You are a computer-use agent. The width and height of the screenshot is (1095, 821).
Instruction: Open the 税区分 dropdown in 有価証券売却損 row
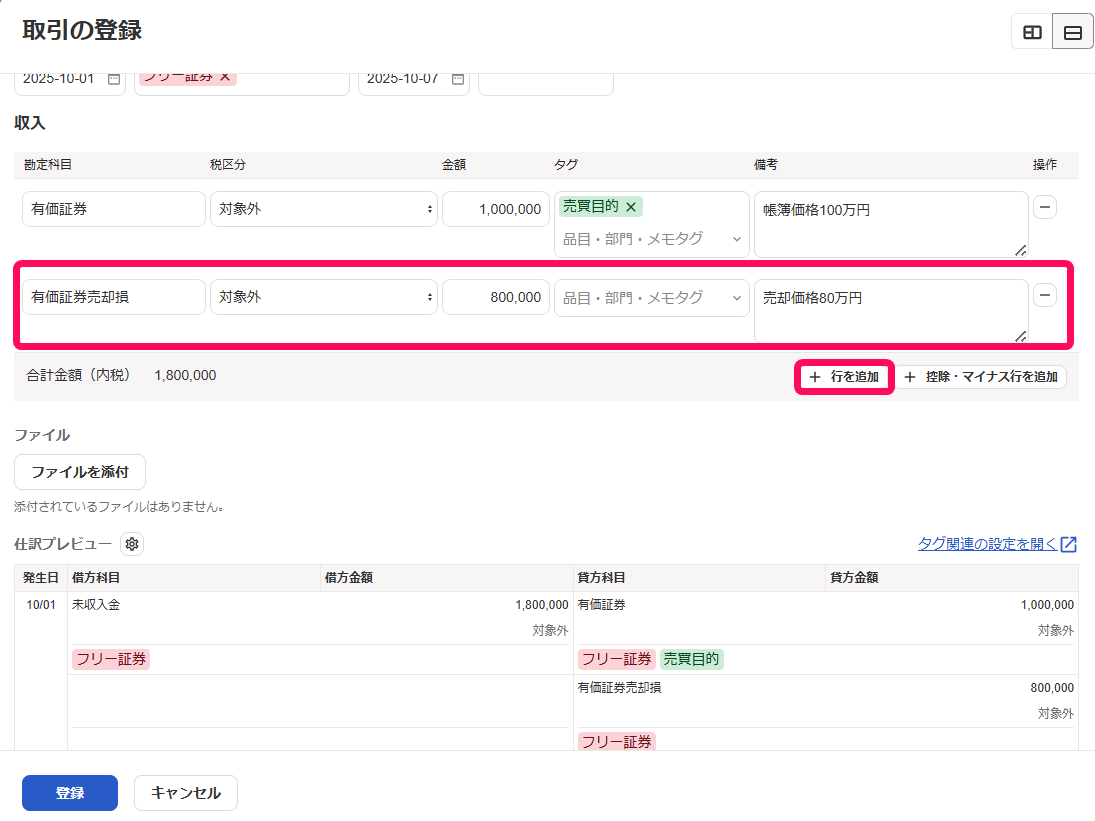324,297
